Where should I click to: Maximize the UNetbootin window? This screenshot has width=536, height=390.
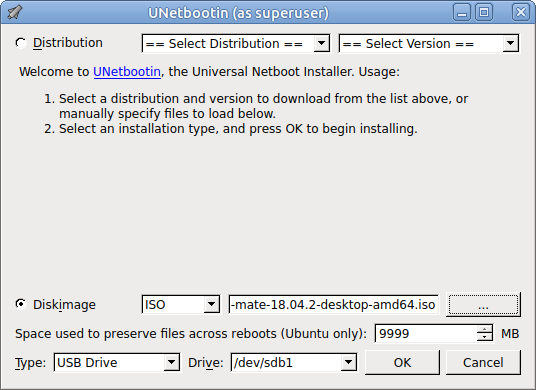tap(484, 13)
